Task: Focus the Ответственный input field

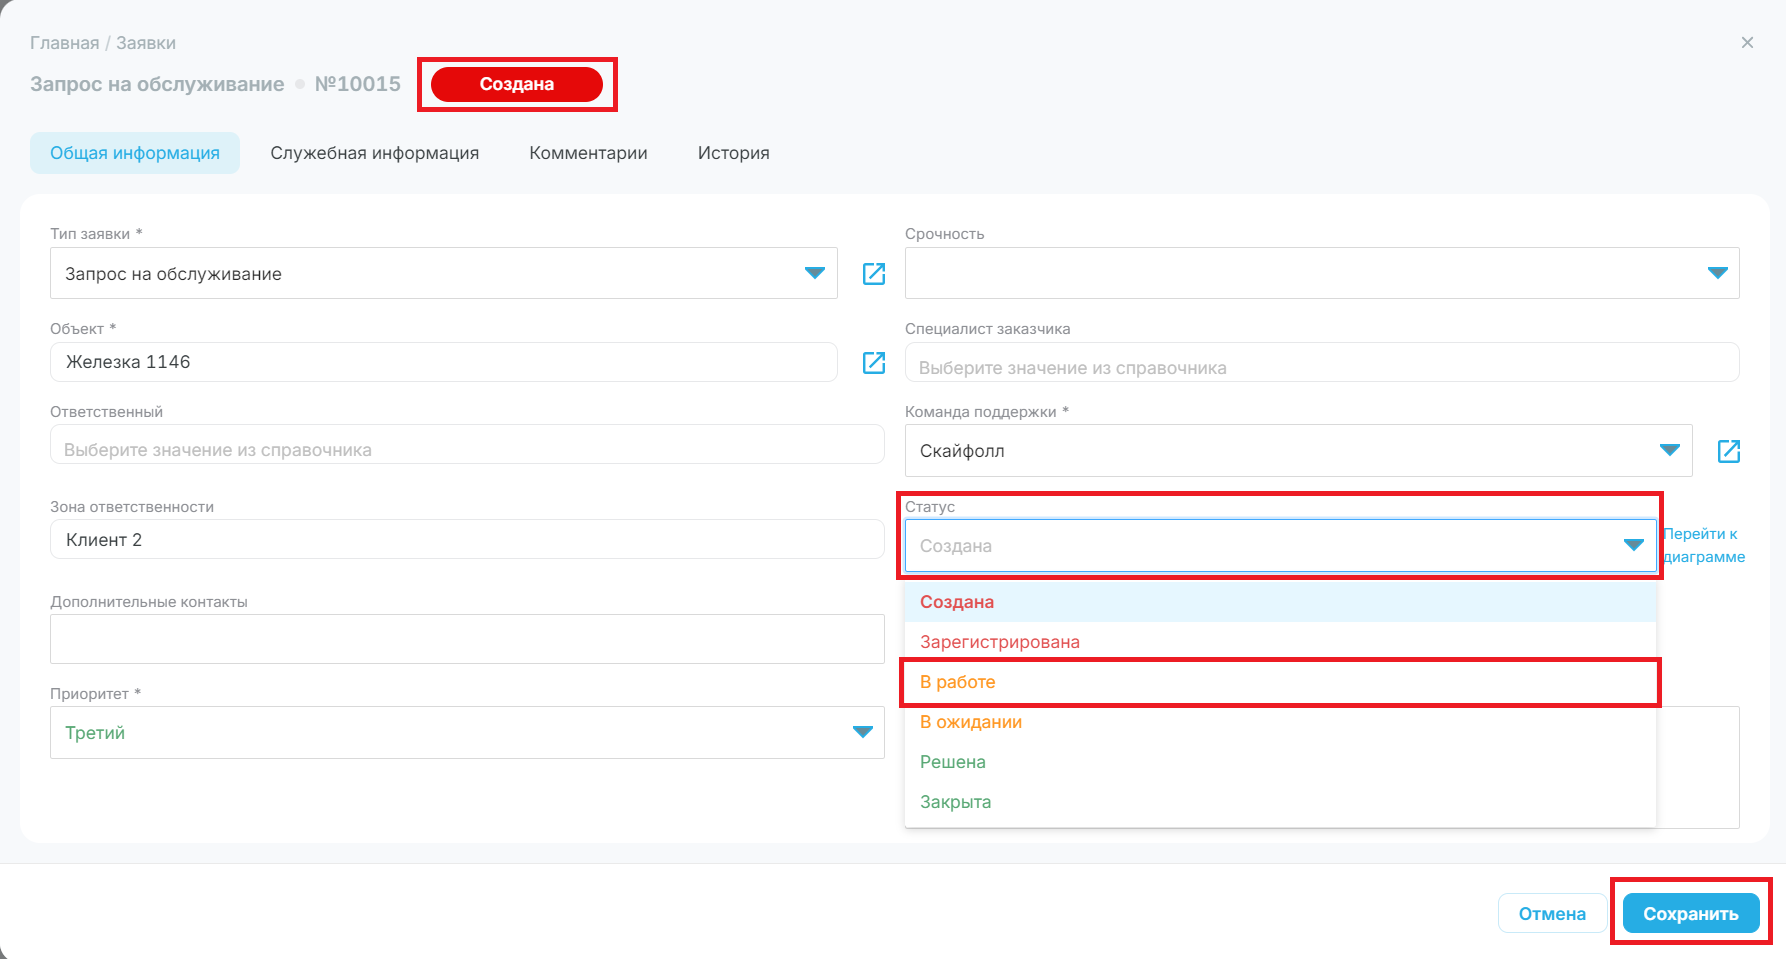Action: pos(467,444)
